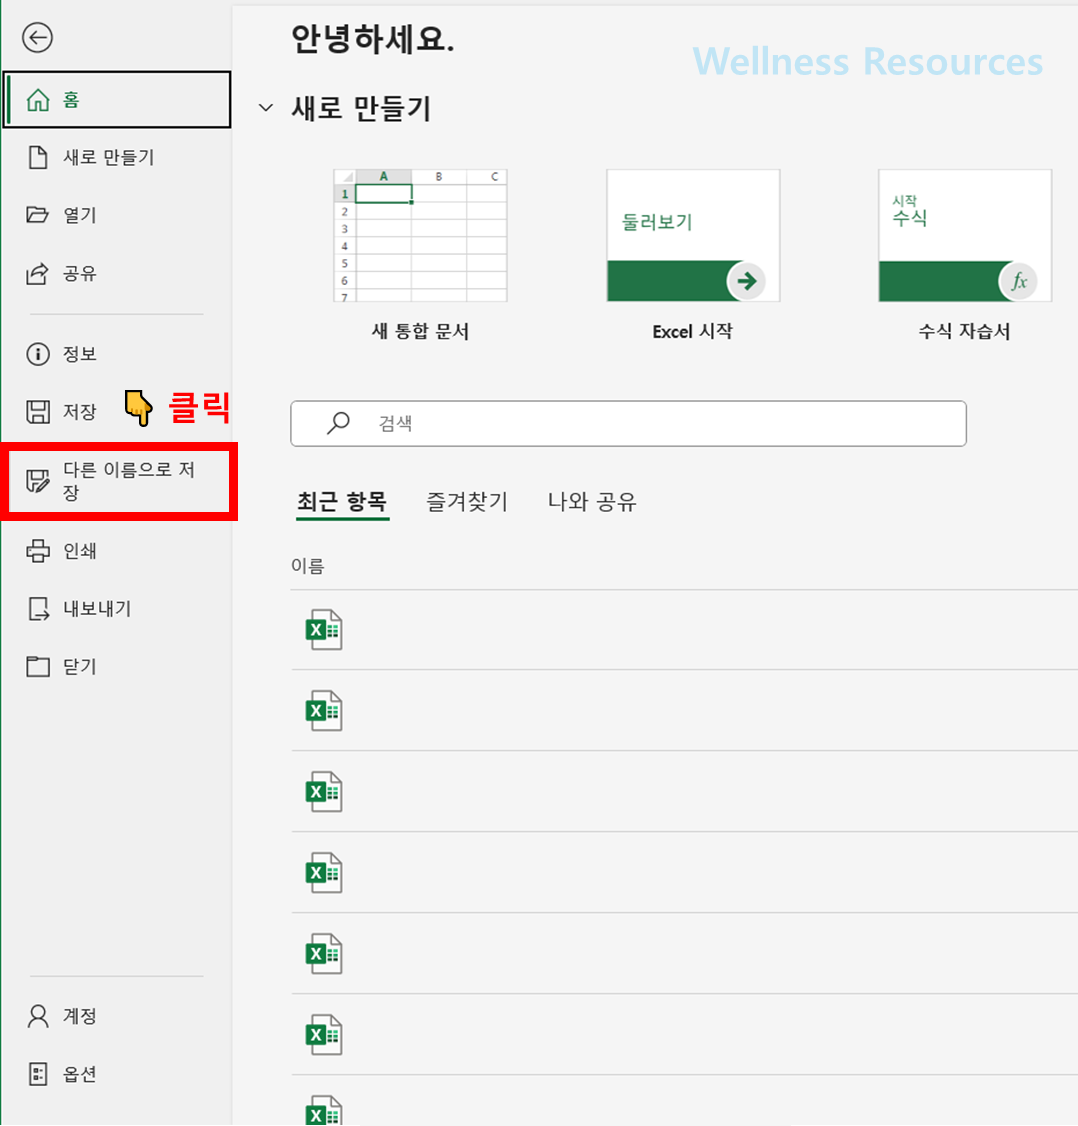The width and height of the screenshot is (1078, 1126).
Task: Open the 정보 sidebar menu
Action: [x=116, y=354]
